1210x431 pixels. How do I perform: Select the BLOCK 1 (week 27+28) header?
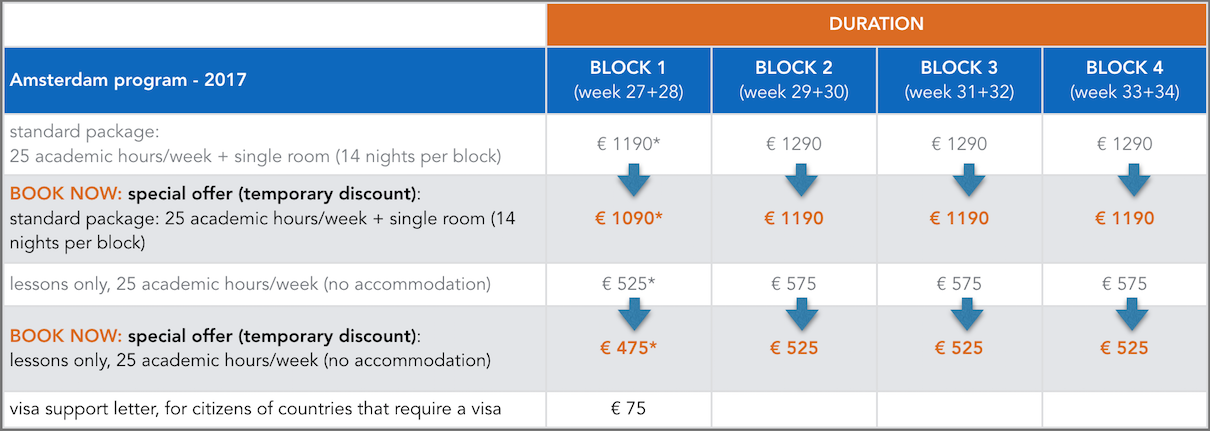(629, 80)
